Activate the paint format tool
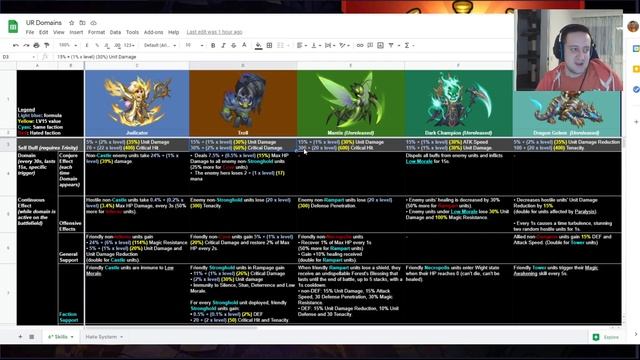The height and width of the screenshot is (360, 640). click(x=47, y=45)
